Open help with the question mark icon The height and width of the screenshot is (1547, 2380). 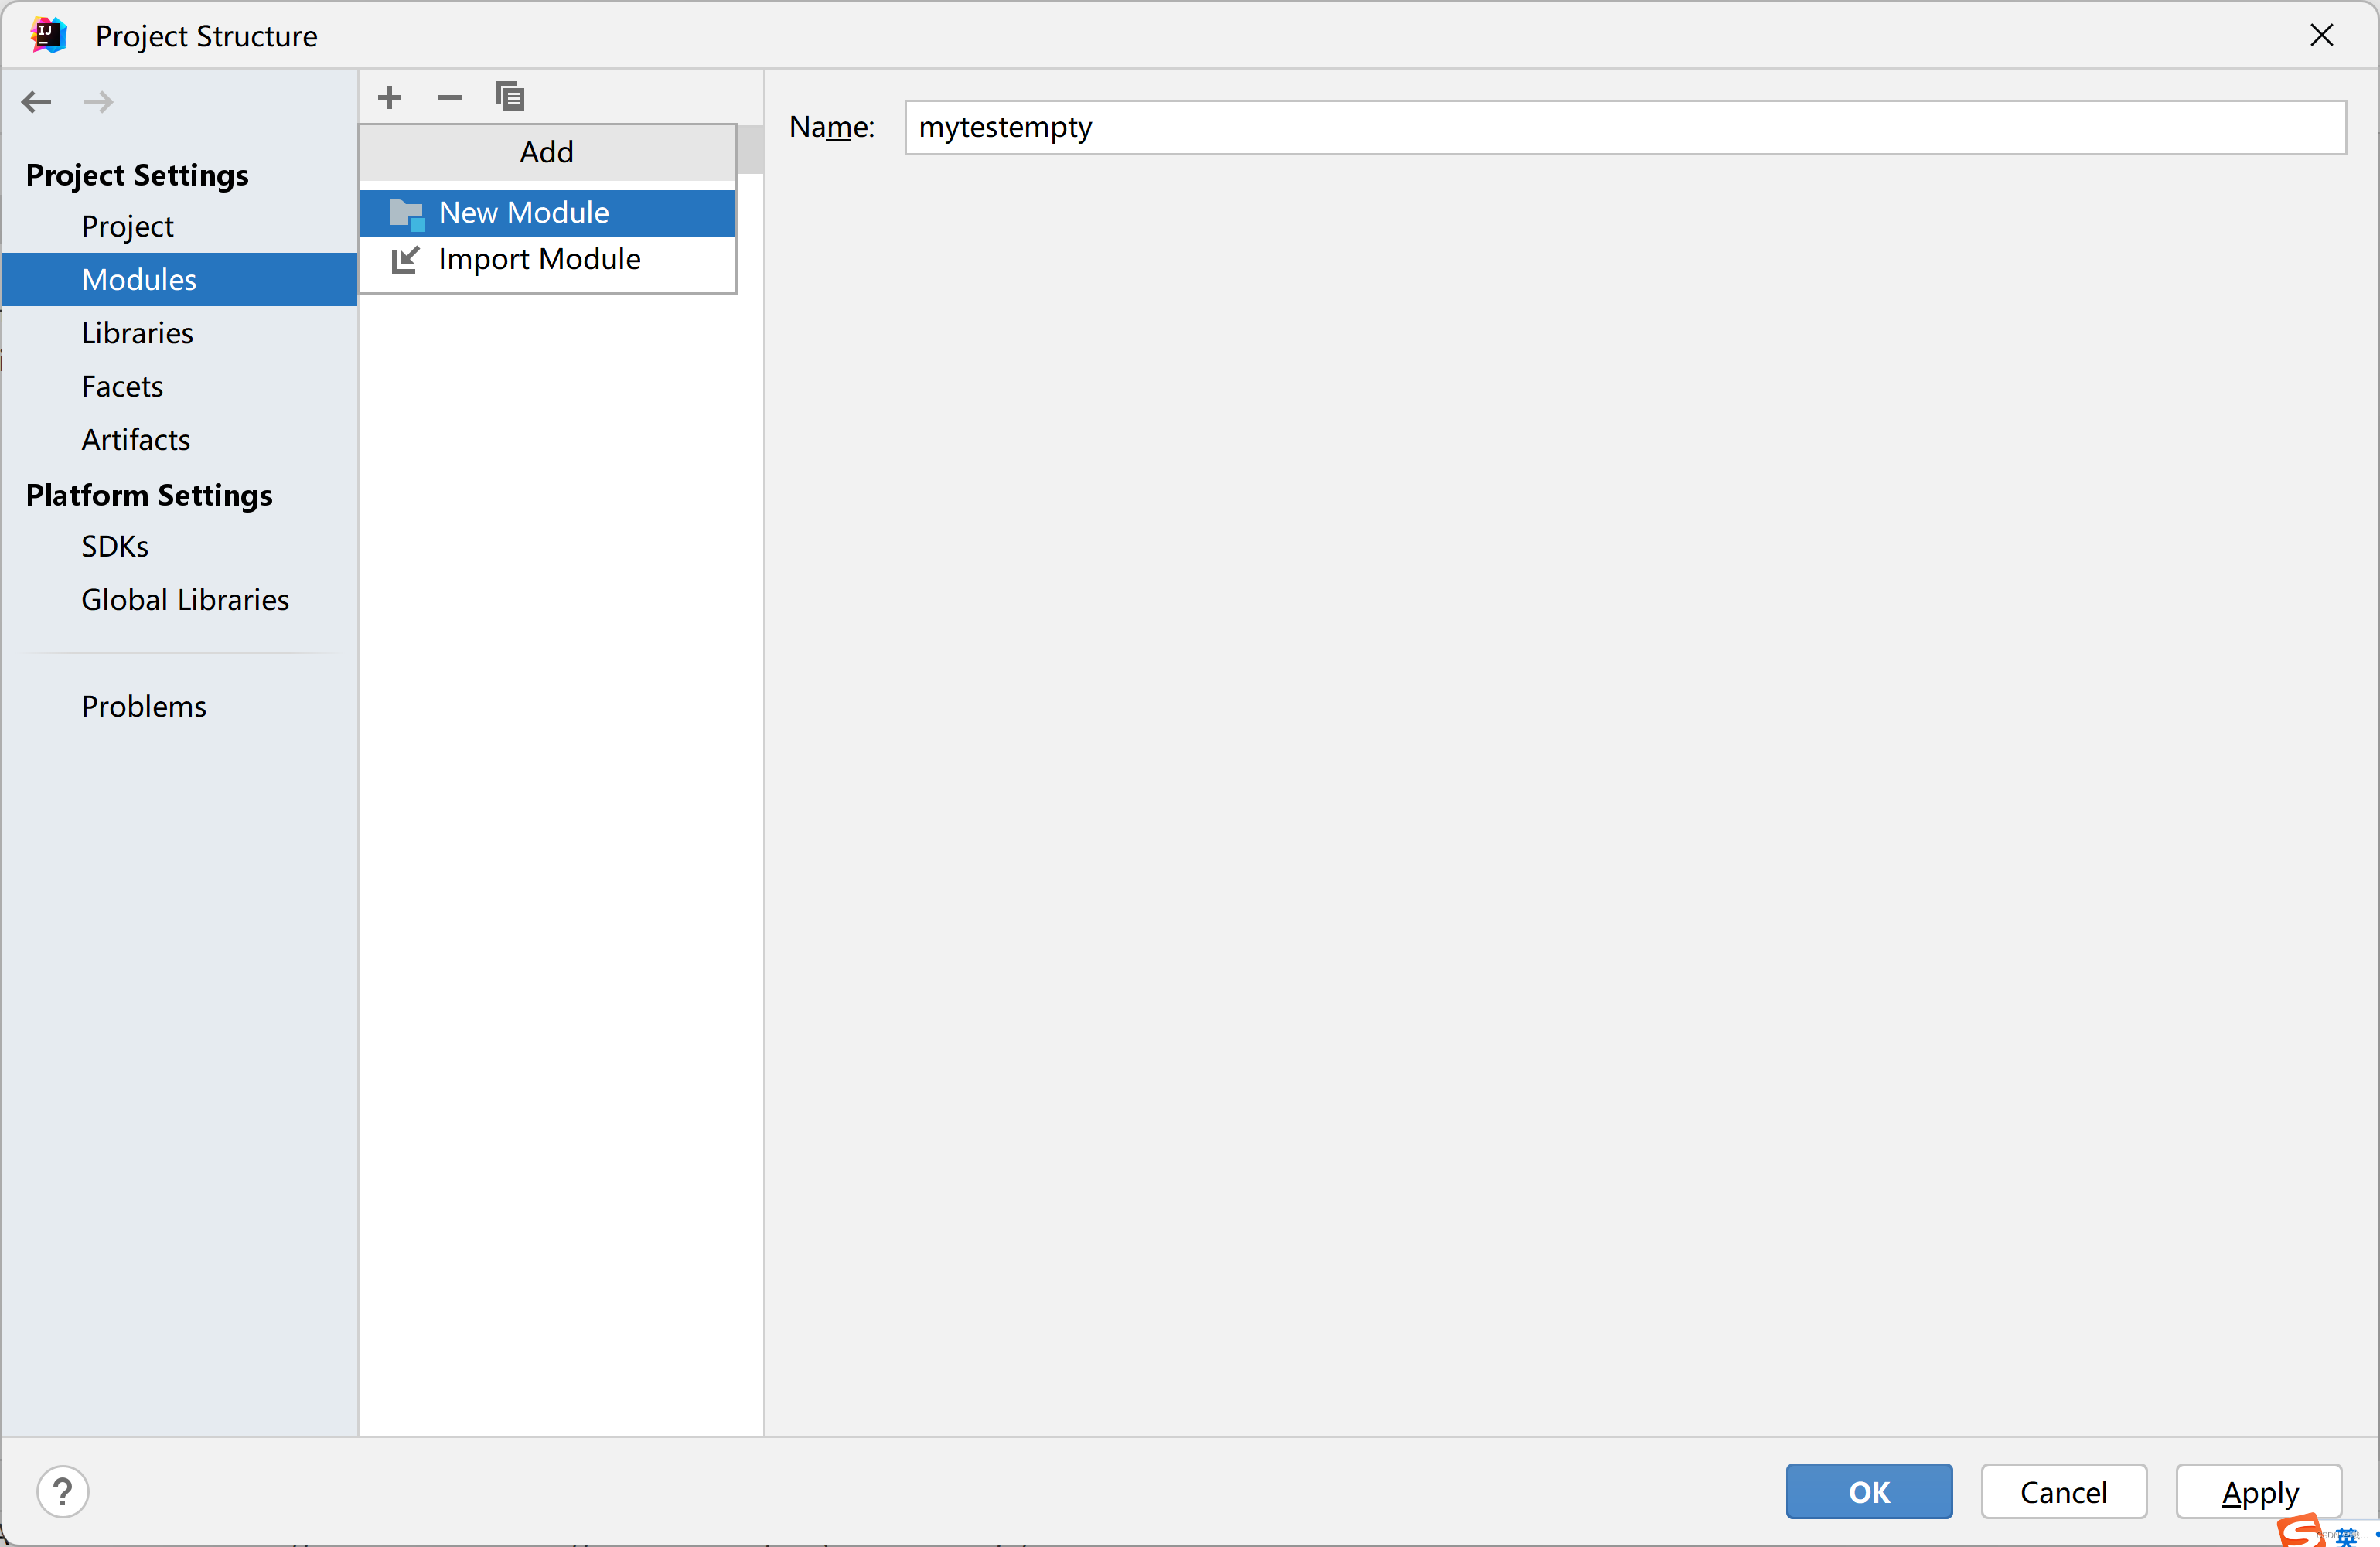click(x=63, y=1491)
